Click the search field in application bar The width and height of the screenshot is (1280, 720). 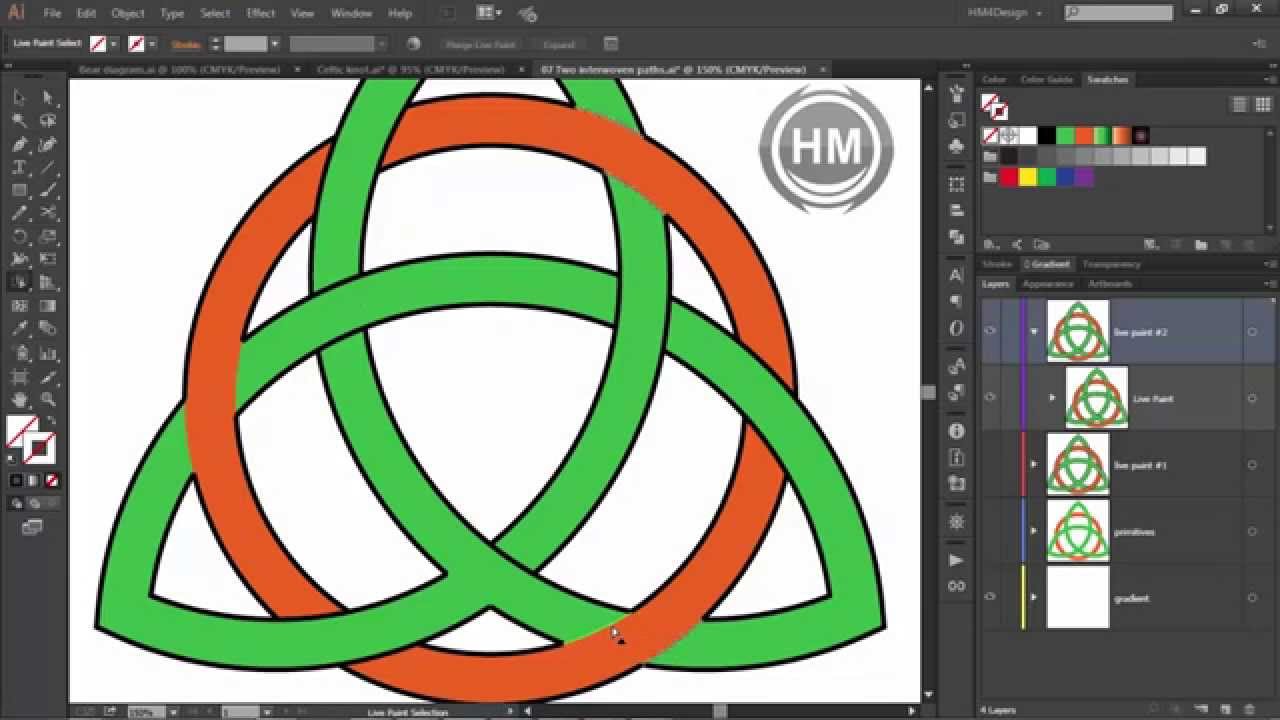[1118, 13]
